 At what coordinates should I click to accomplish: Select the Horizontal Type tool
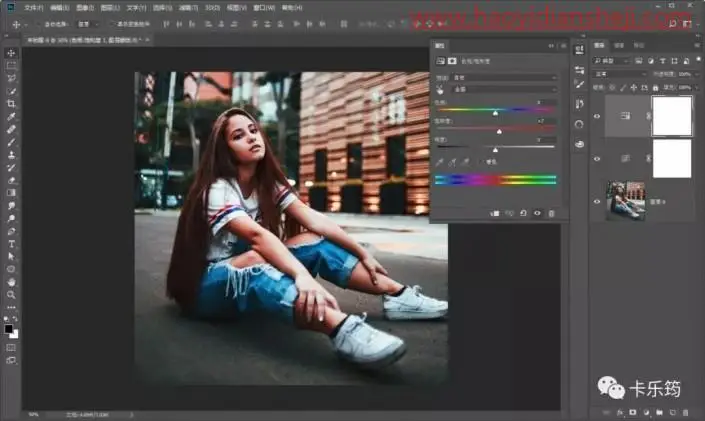coord(11,244)
